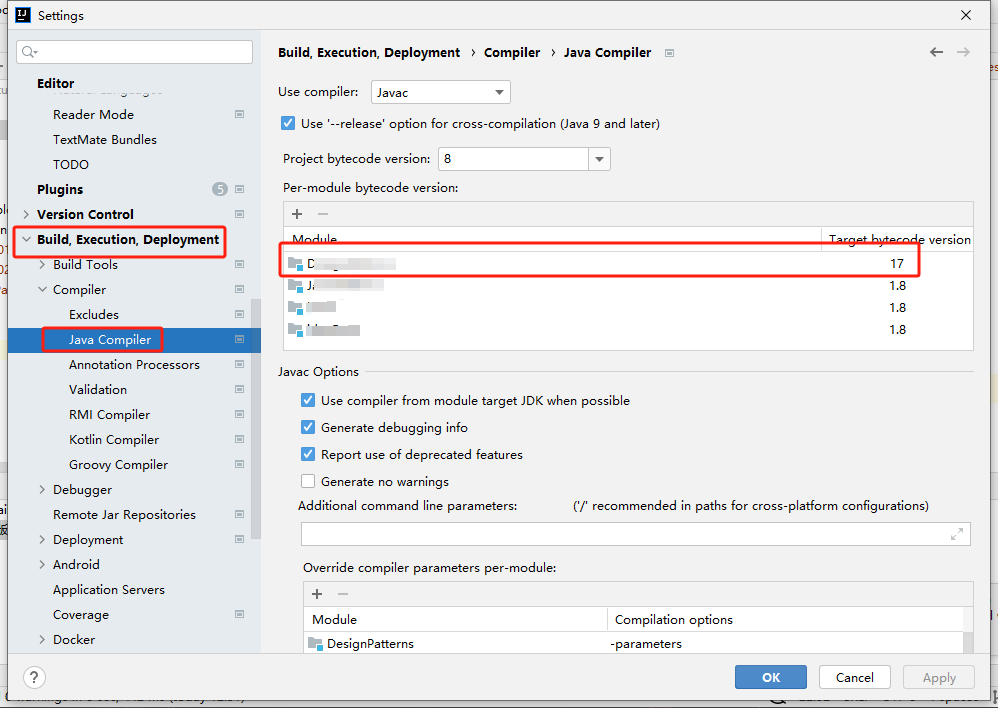Toggle '--release' option for cross-compilation checkbox

click(x=288, y=124)
